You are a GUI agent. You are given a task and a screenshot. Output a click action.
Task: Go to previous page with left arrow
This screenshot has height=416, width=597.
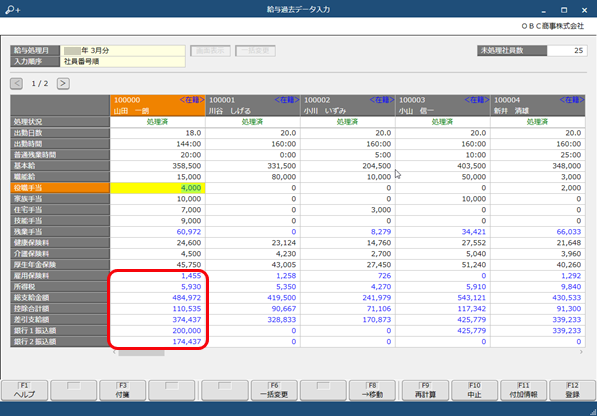pos(16,83)
